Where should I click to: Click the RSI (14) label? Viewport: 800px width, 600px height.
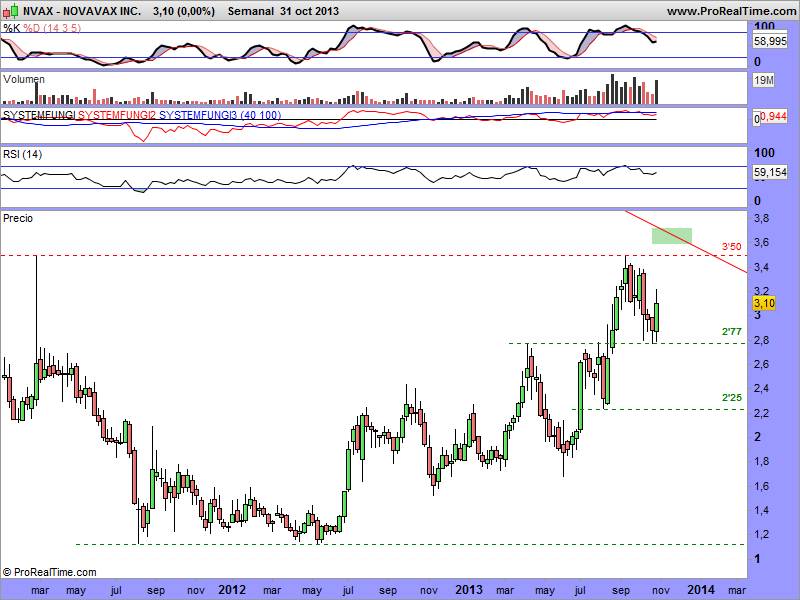click(22, 154)
